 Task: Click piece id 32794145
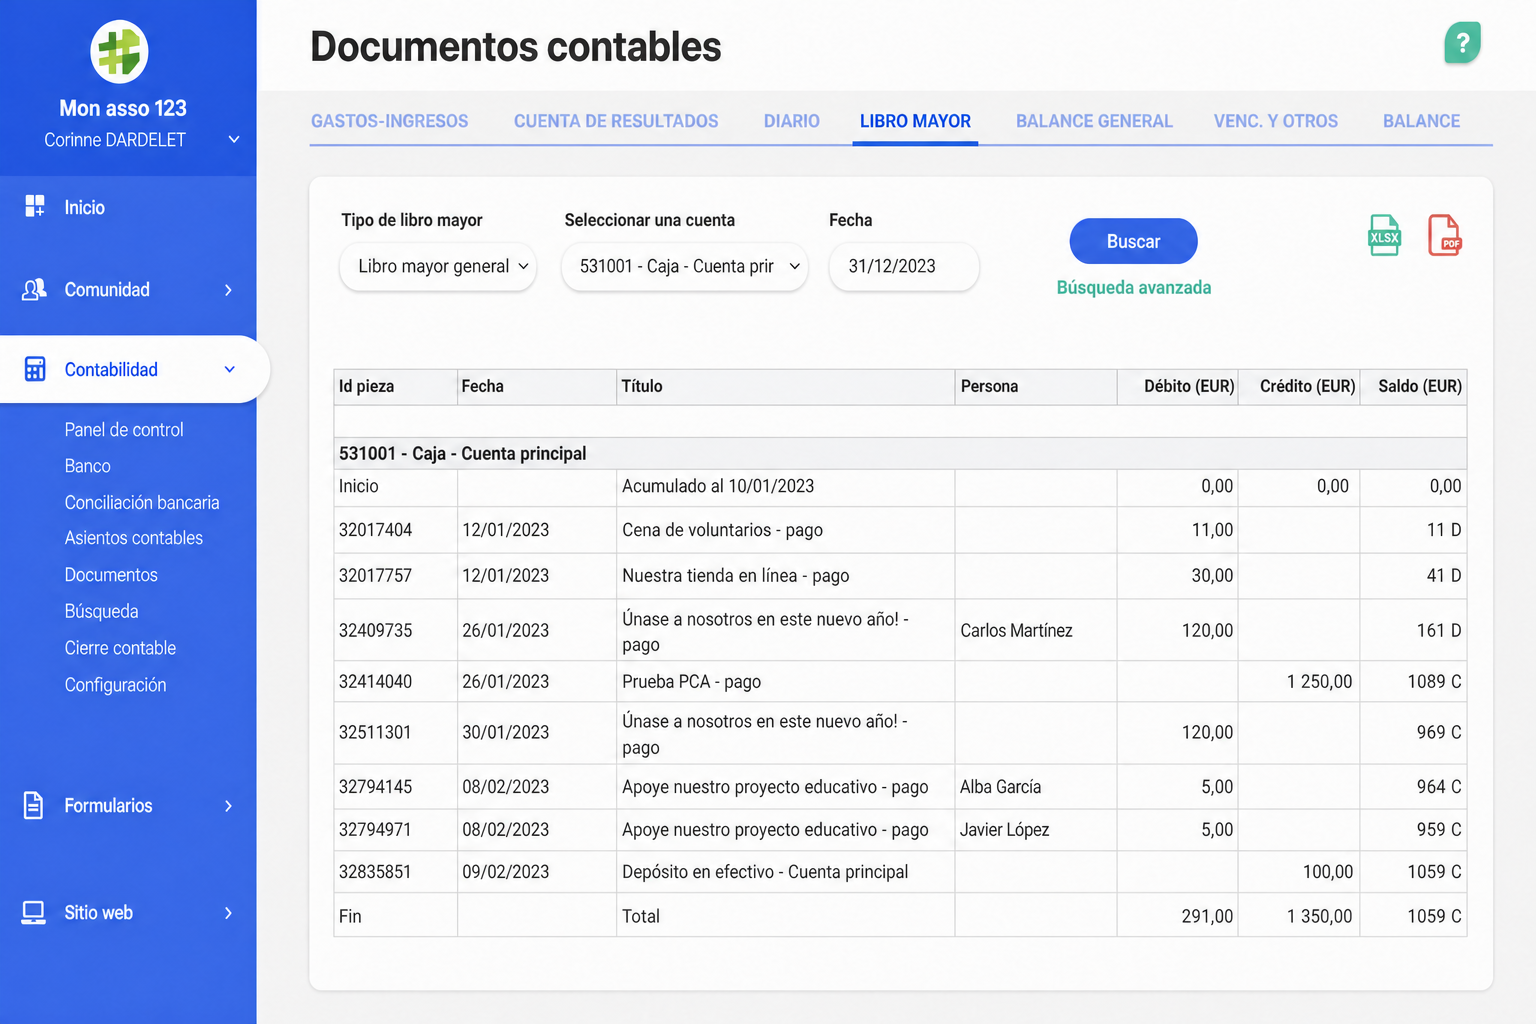pyautogui.click(x=375, y=787)
